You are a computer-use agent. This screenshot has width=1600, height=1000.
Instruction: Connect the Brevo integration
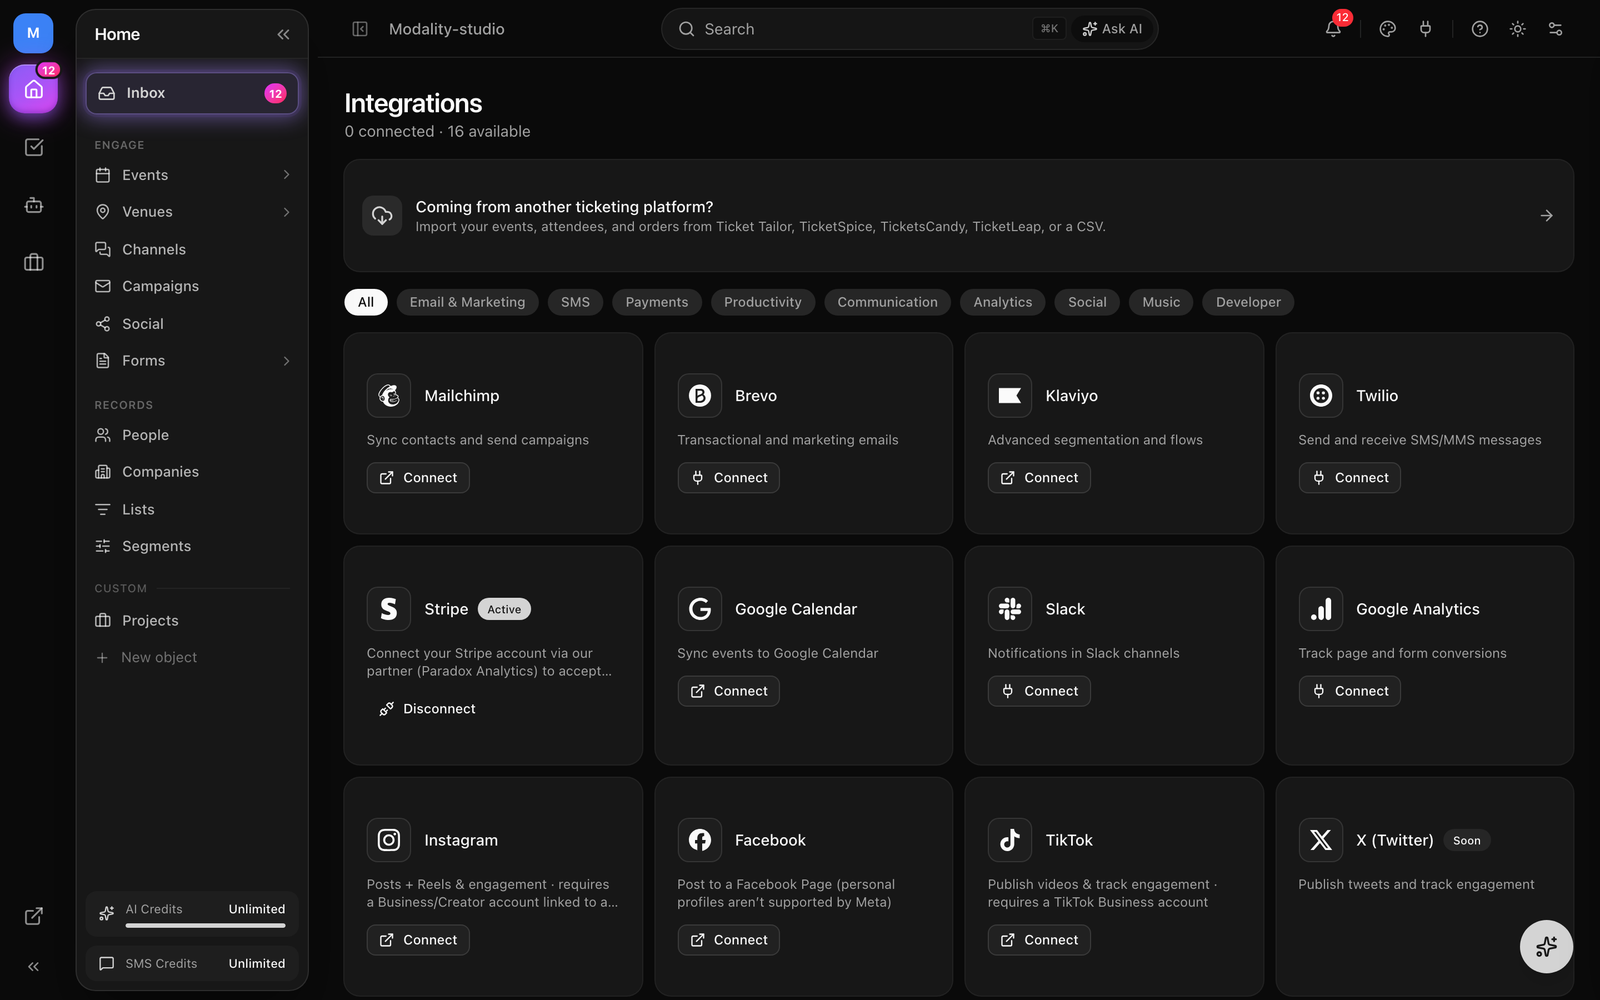[x=729, y=478]
